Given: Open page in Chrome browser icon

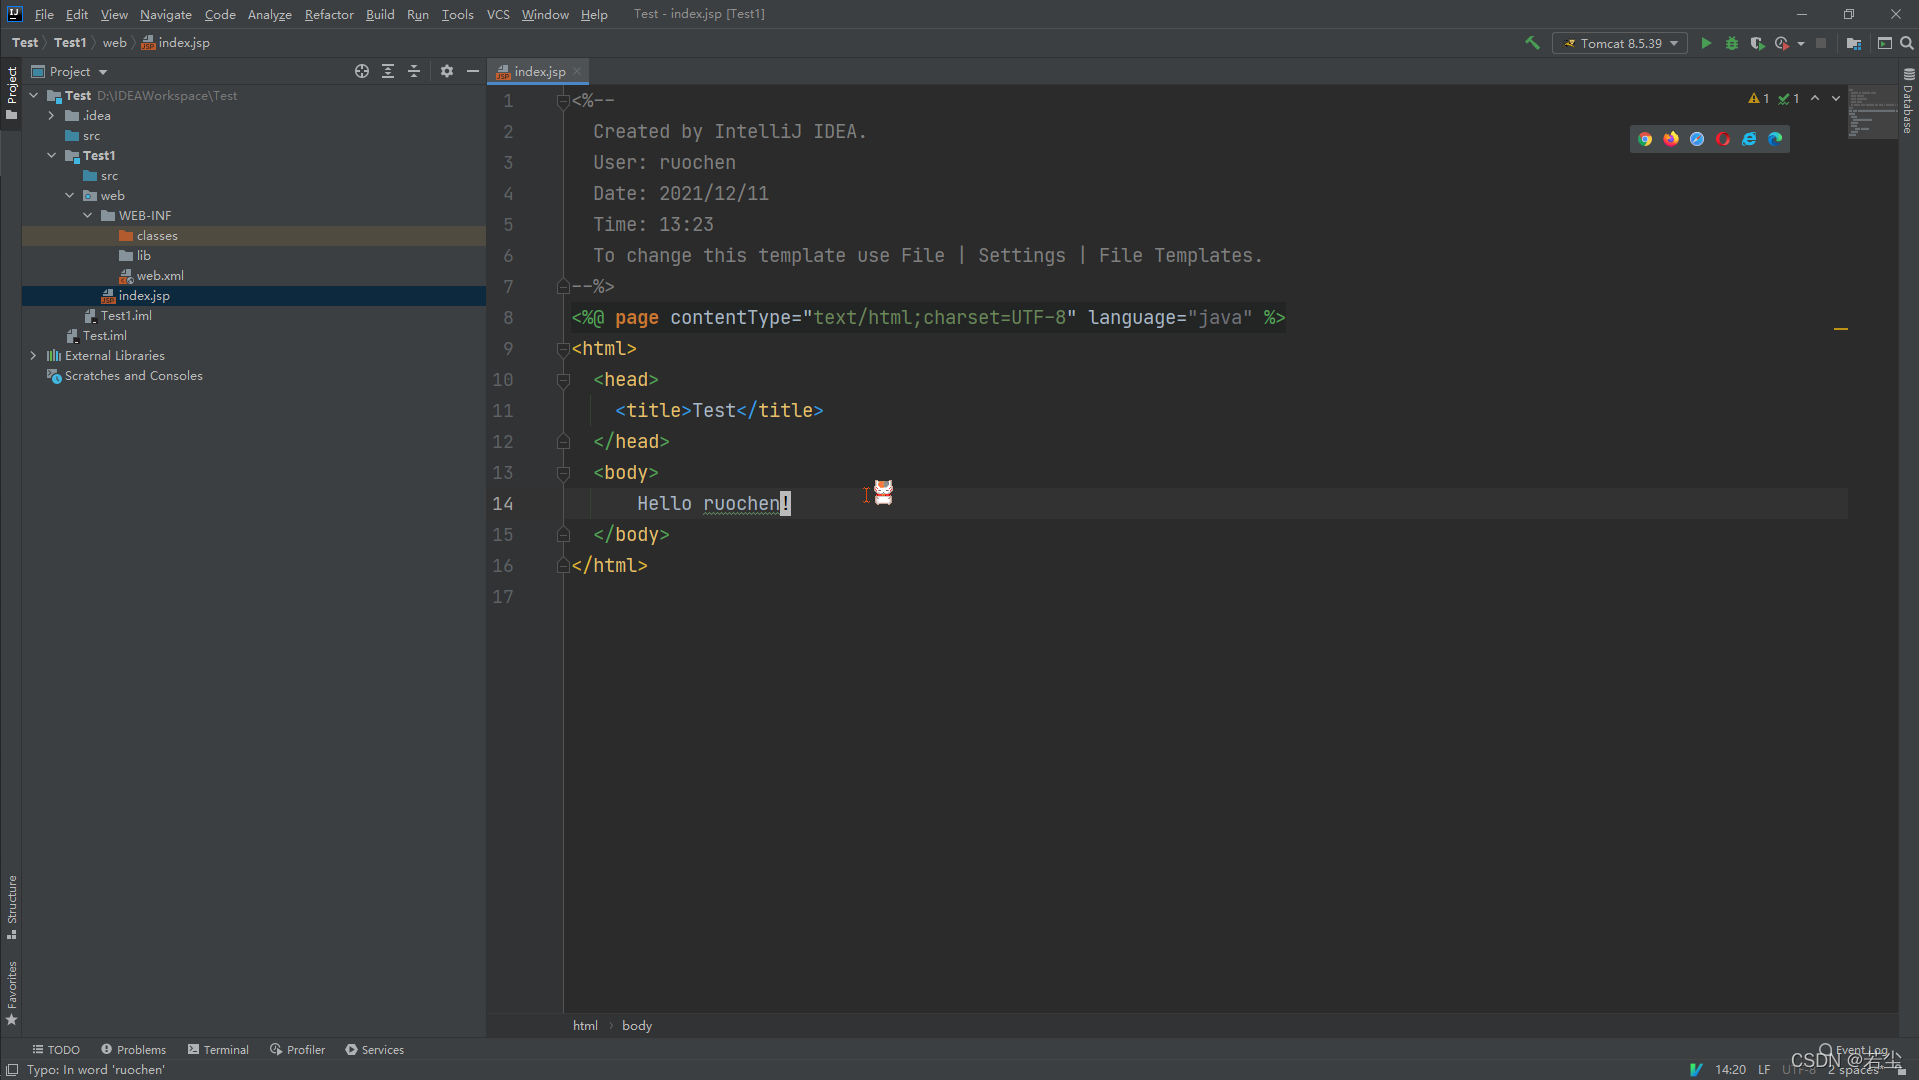Looking at the screenshot, I should [x=1645, y=139].
